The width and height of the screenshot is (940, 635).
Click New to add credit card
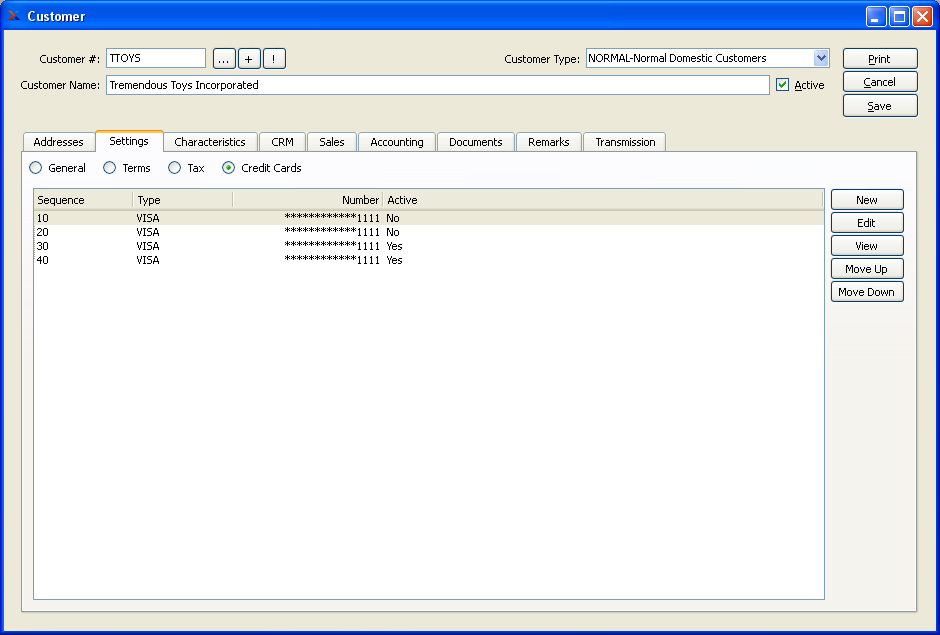tap(867, 200)
